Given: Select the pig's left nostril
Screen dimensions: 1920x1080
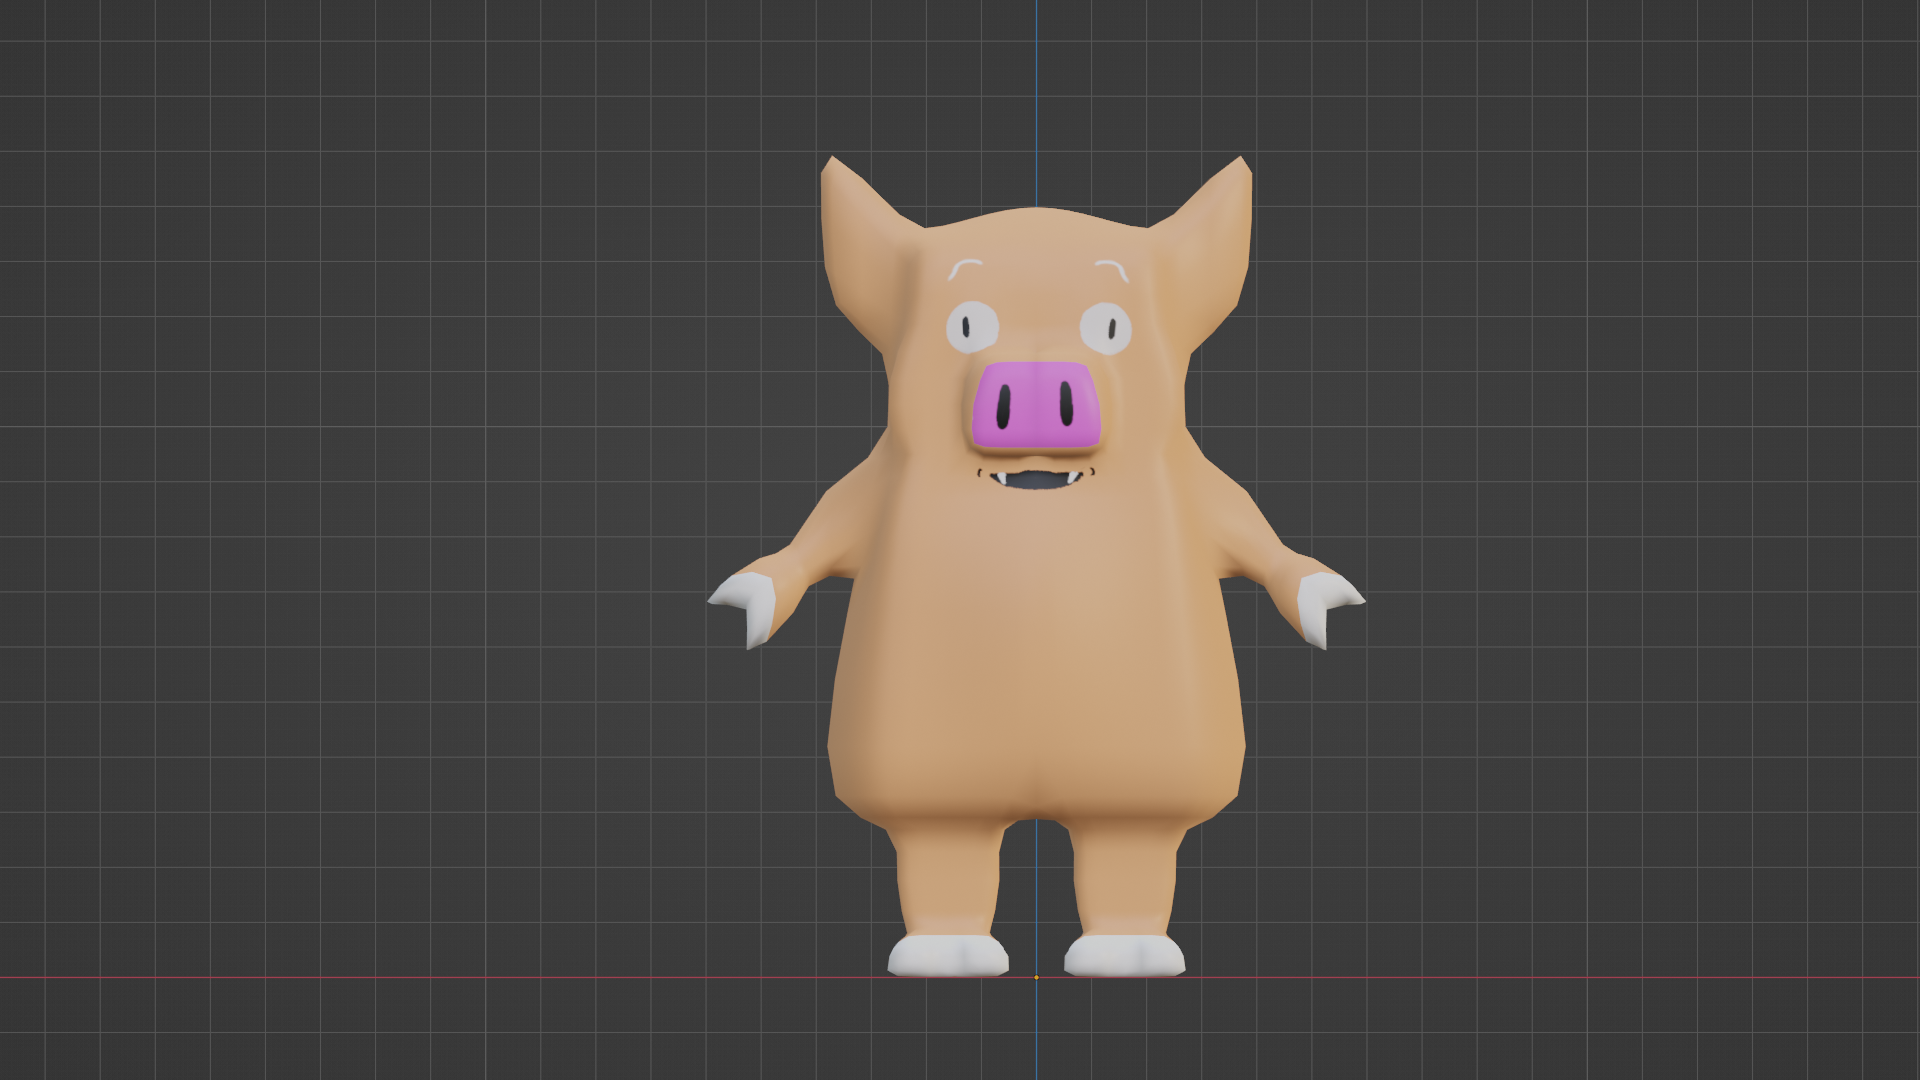Looking at the screenshot, I should pos(1003,405).
